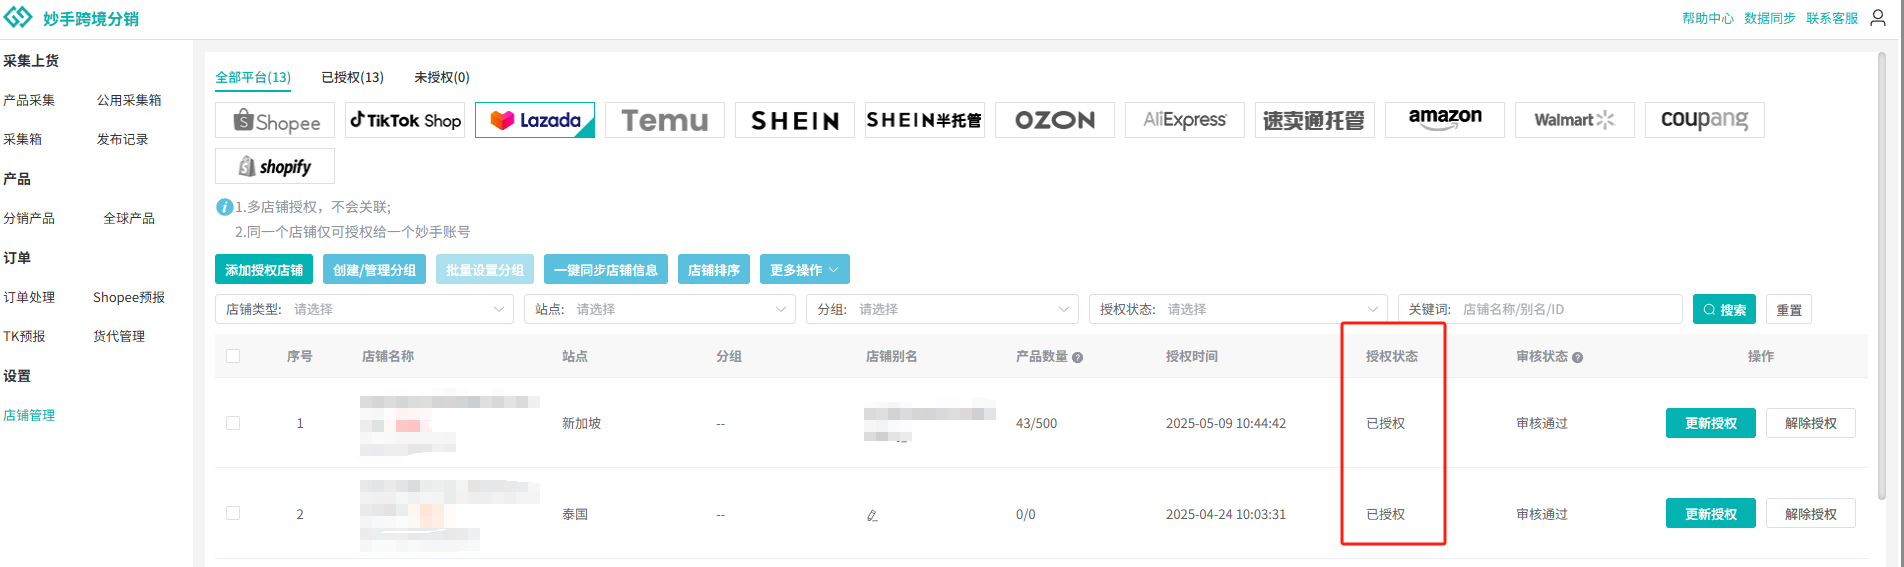Click the 产品数量 help question icon

[1077, 357]
